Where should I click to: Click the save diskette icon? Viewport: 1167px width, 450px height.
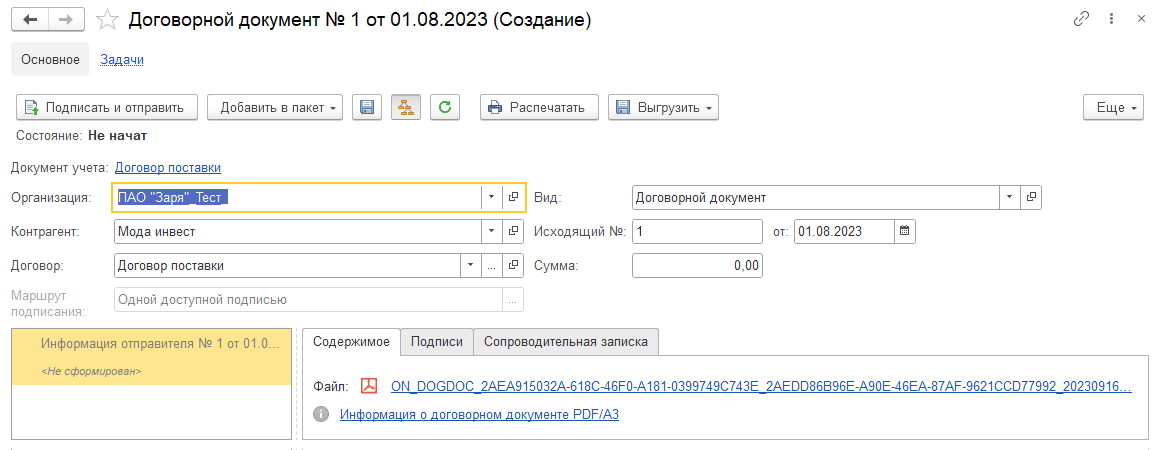pyautogui.click(x=367, y=107)
